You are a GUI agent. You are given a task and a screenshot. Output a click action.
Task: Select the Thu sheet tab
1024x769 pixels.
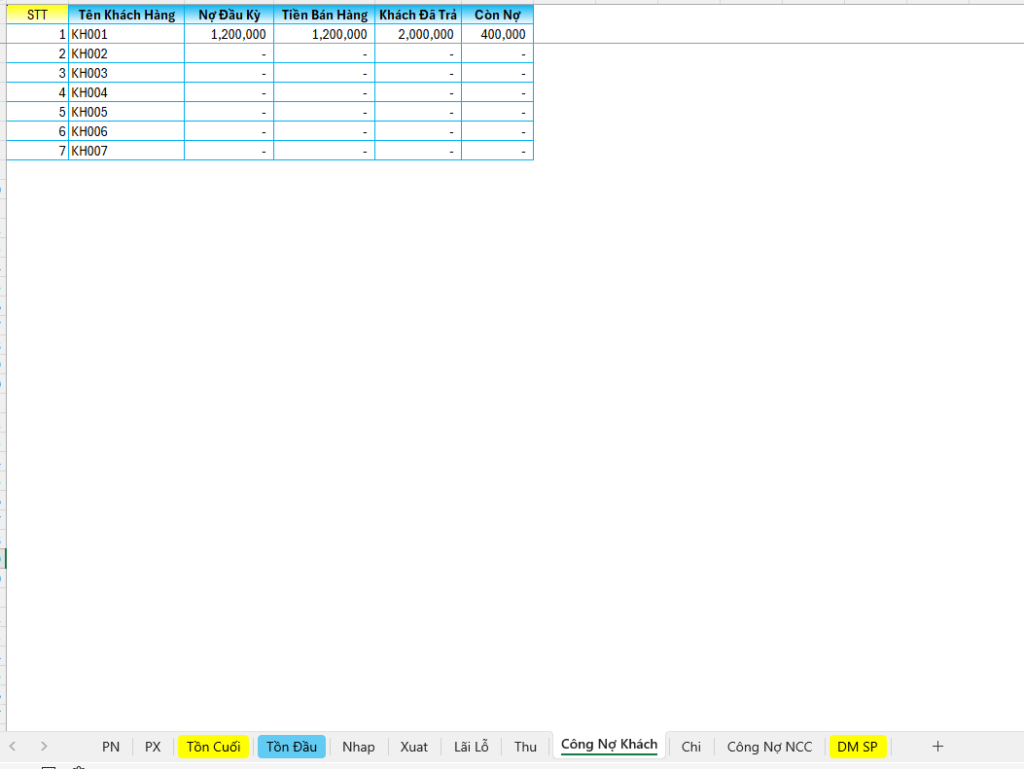click(525, 746)
